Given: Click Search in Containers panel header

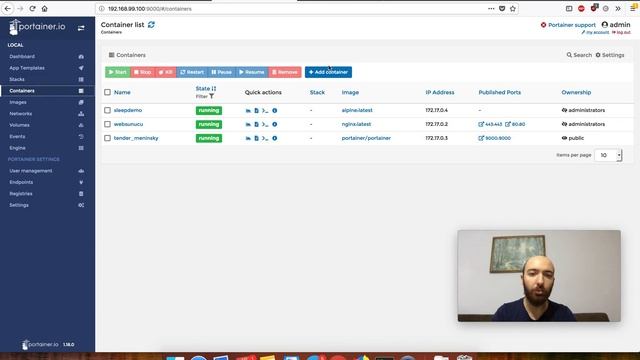Looking at the screenshot, I should coord(579,55).
